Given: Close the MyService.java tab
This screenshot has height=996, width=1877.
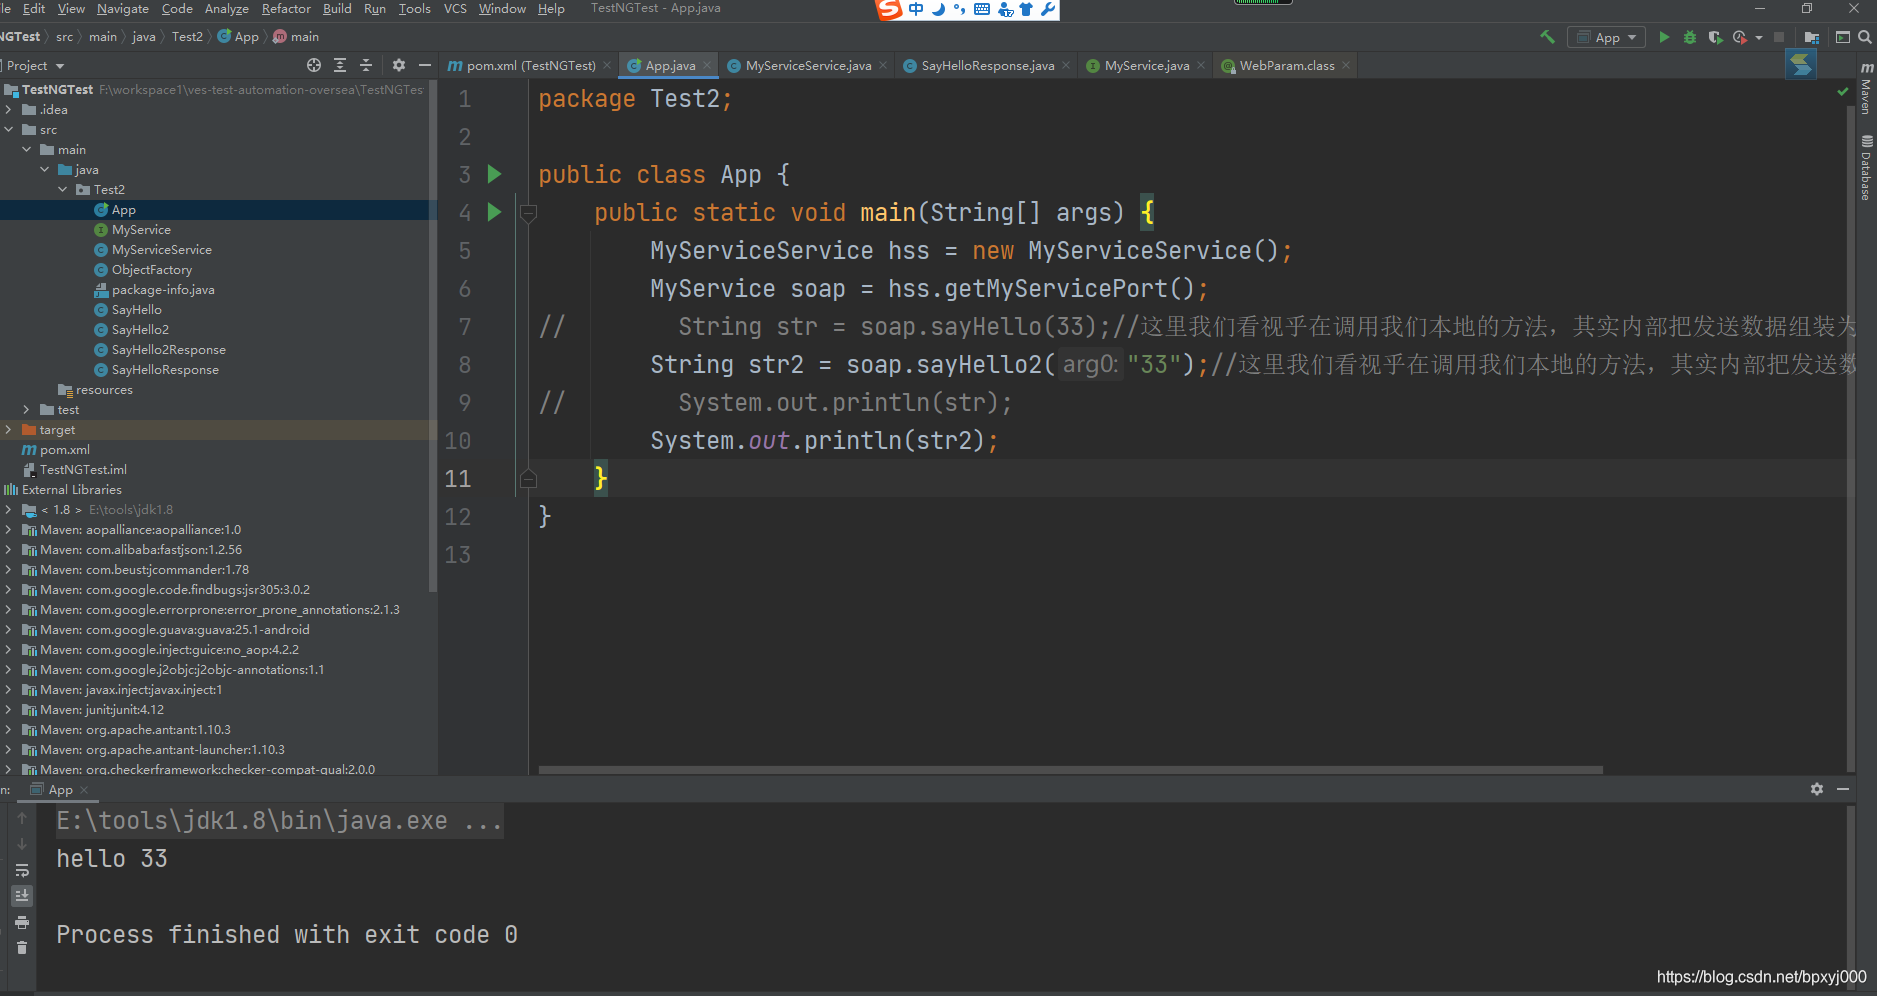Looking at the screenshot, I should click(x=1201, y=65).
